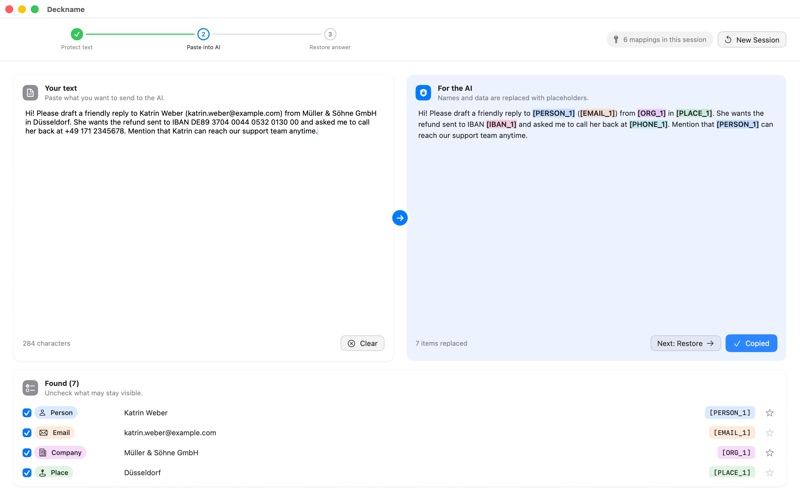Click the Restore answer step label
Viewport: 800px width, 500px height.
pos(330,47)
